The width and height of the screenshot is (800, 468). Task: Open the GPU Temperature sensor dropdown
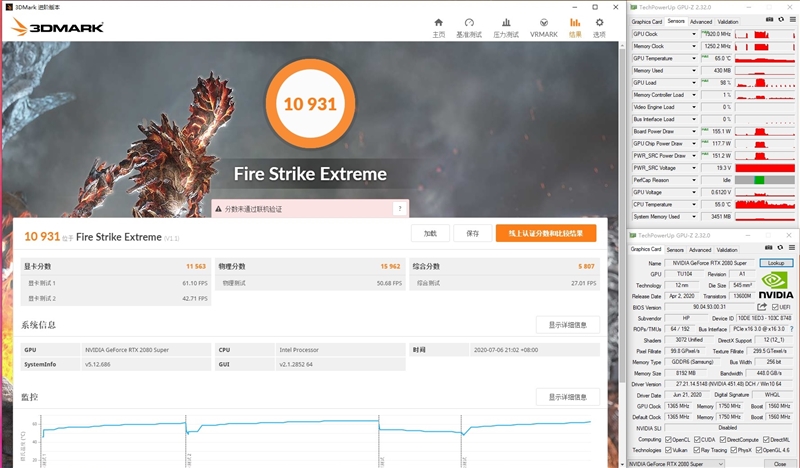coord(695,58)
